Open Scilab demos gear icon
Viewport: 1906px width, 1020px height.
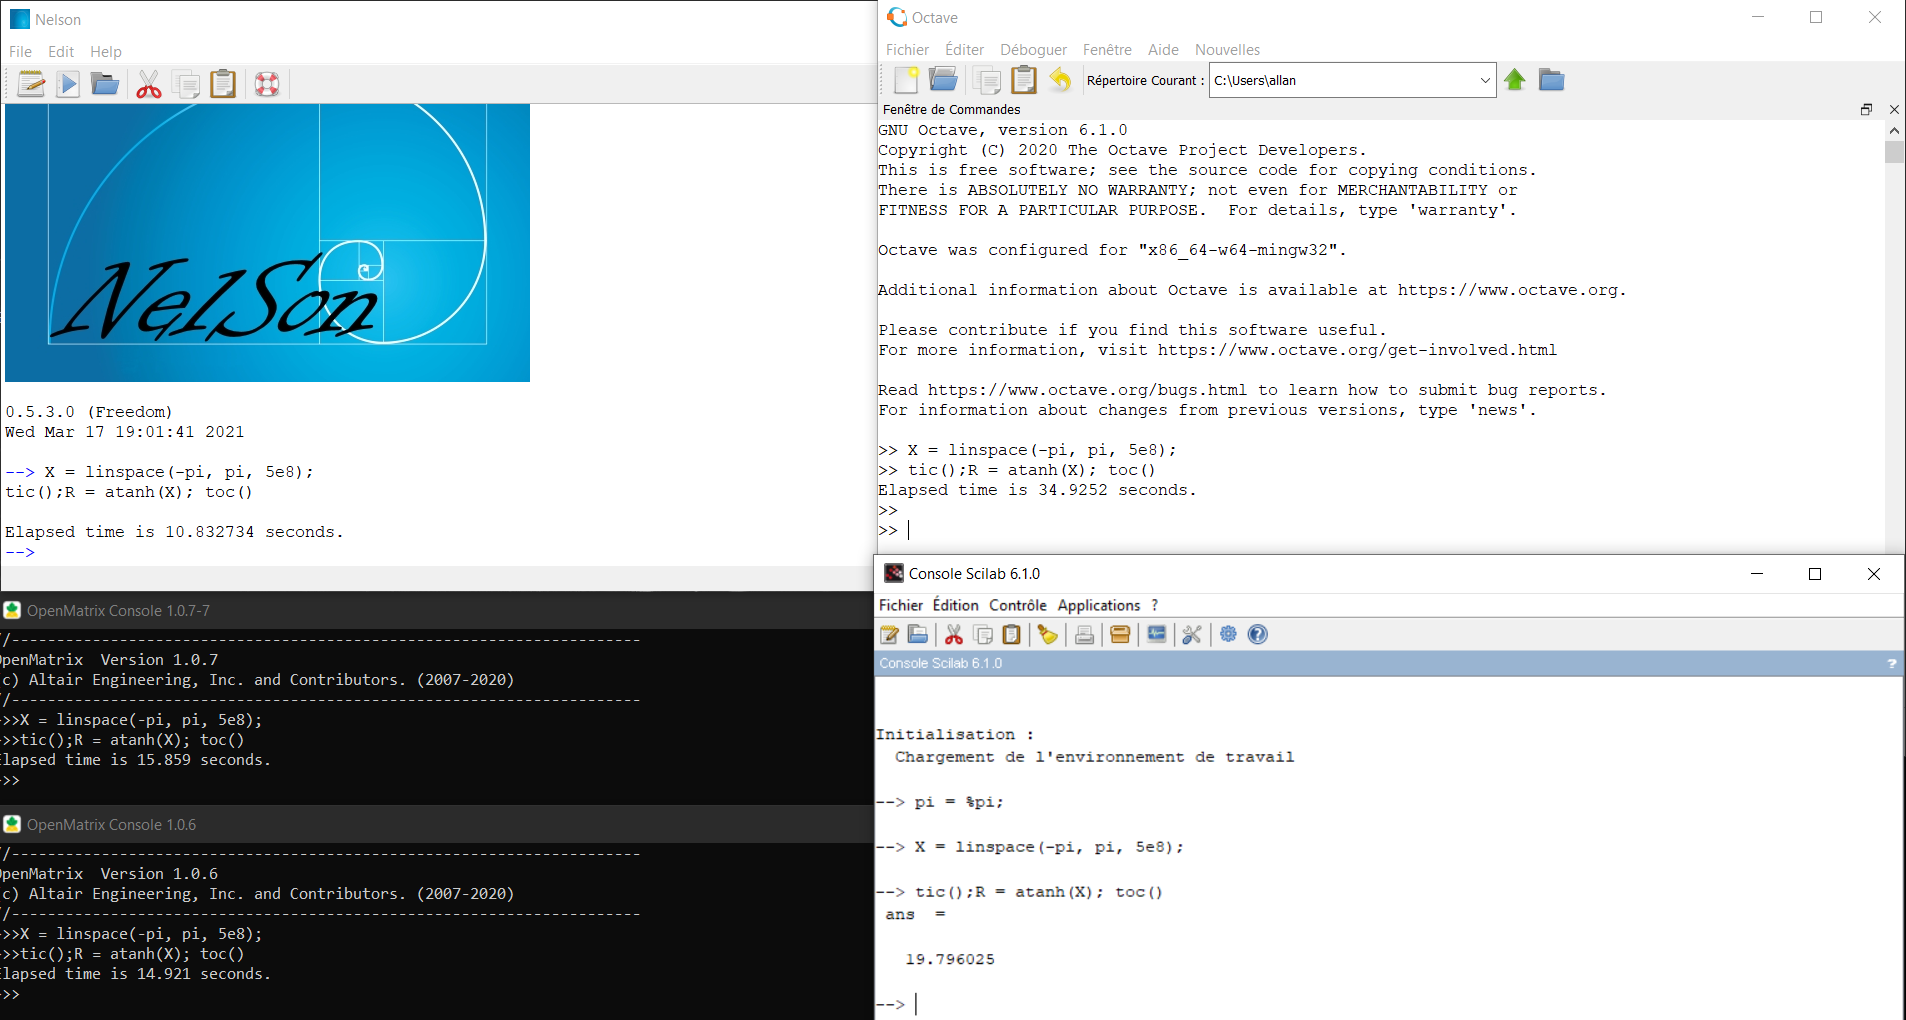pos(1228,634)
